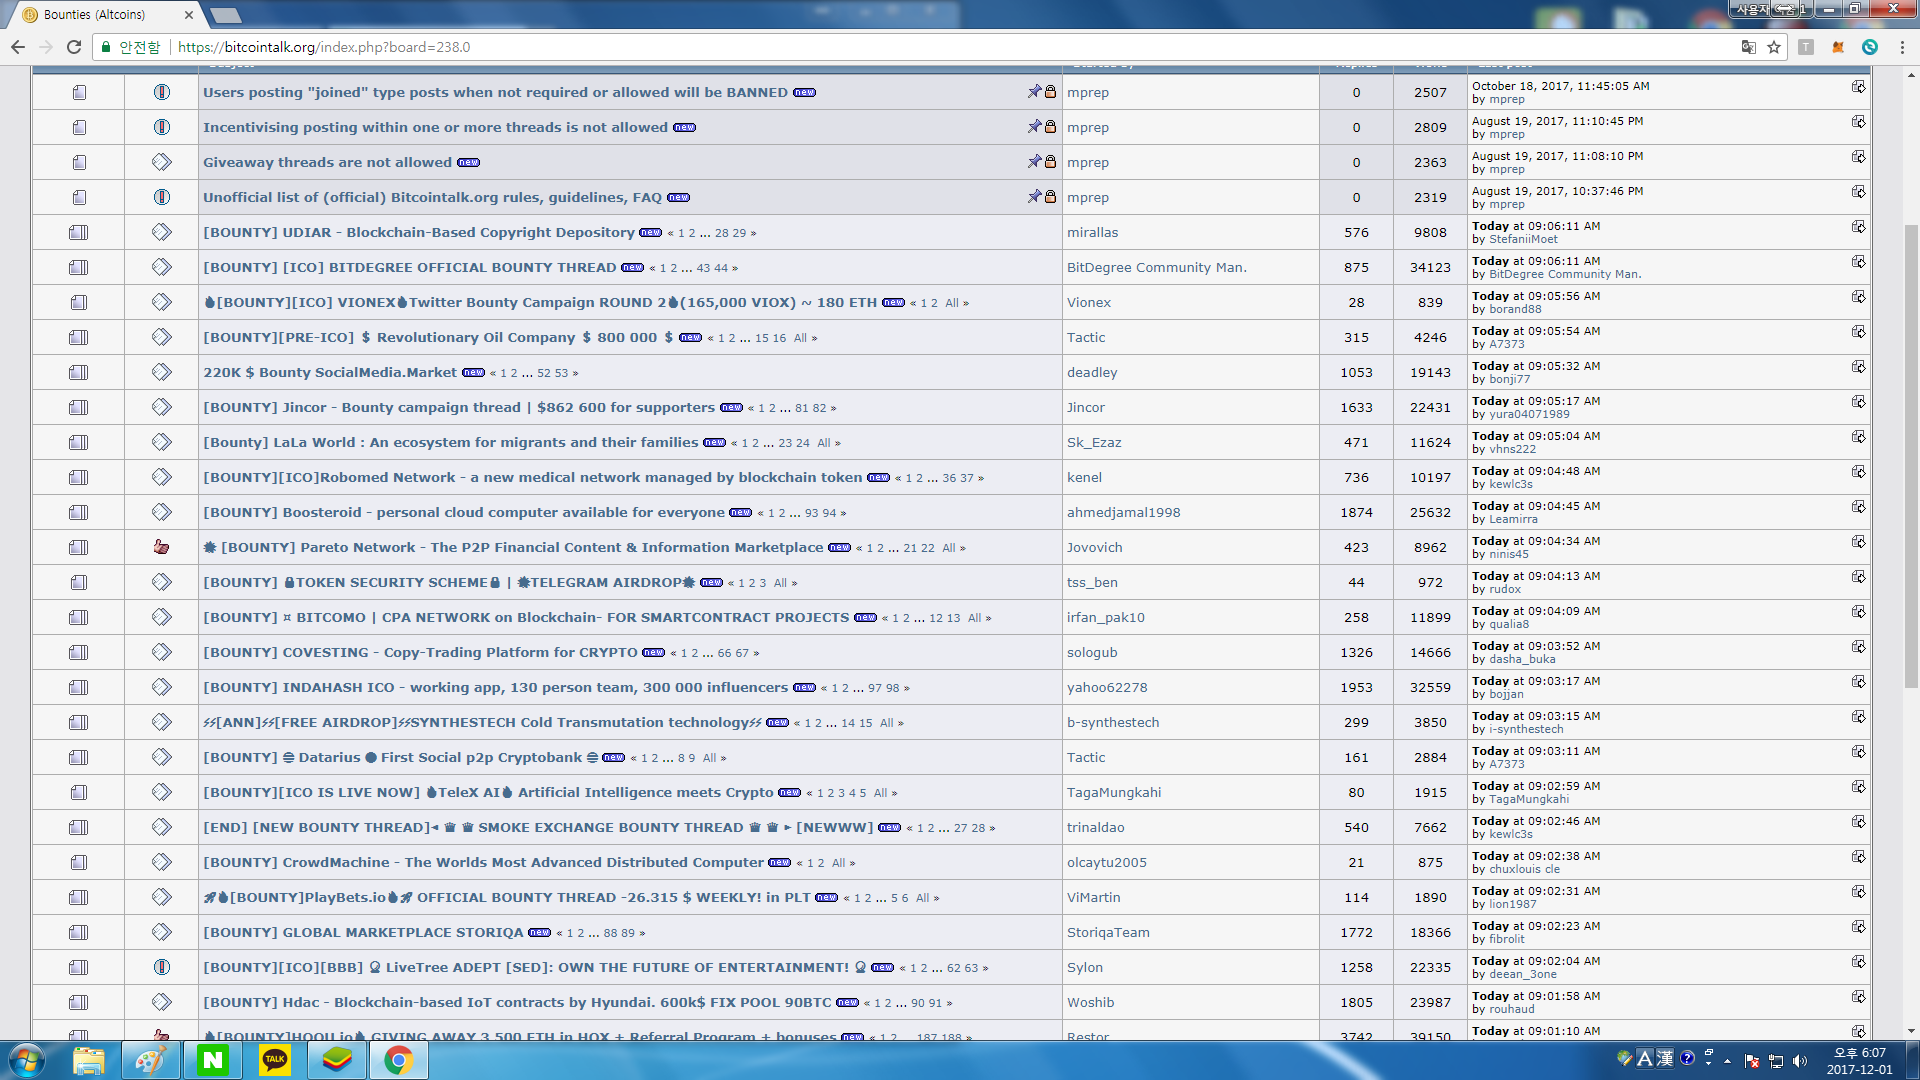Screen dimensions: 1920x1080
Task: Open Windows Start menu orb
Action: point(27,1060)
